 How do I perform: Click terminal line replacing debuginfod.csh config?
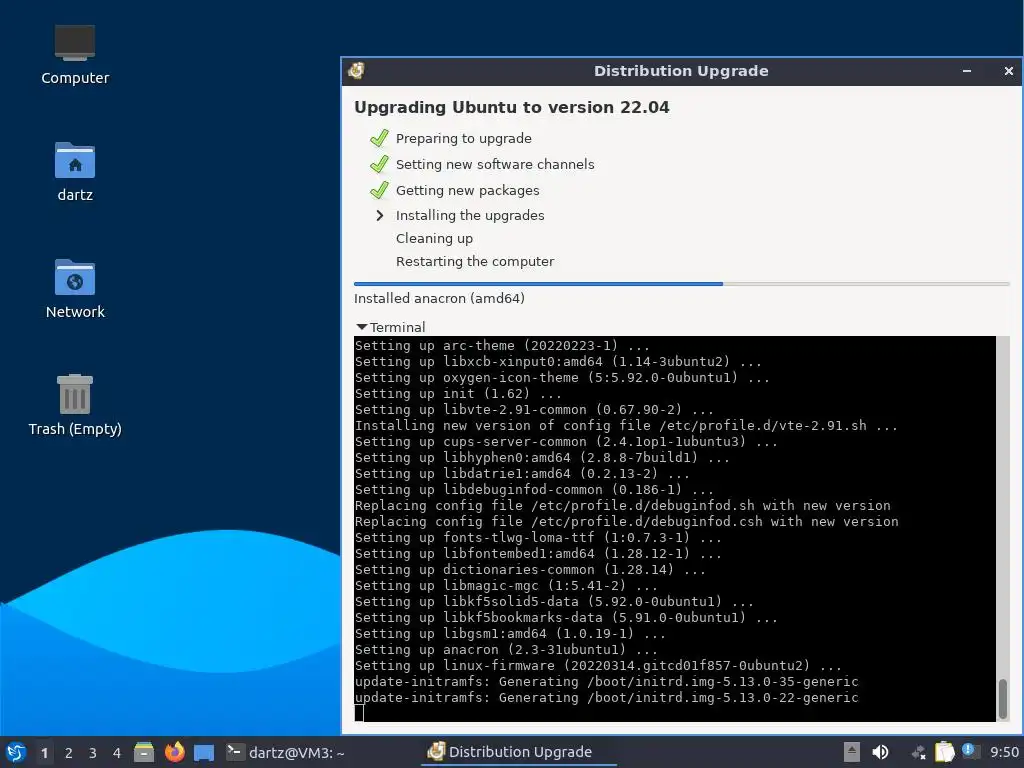(x=626, y=522)
